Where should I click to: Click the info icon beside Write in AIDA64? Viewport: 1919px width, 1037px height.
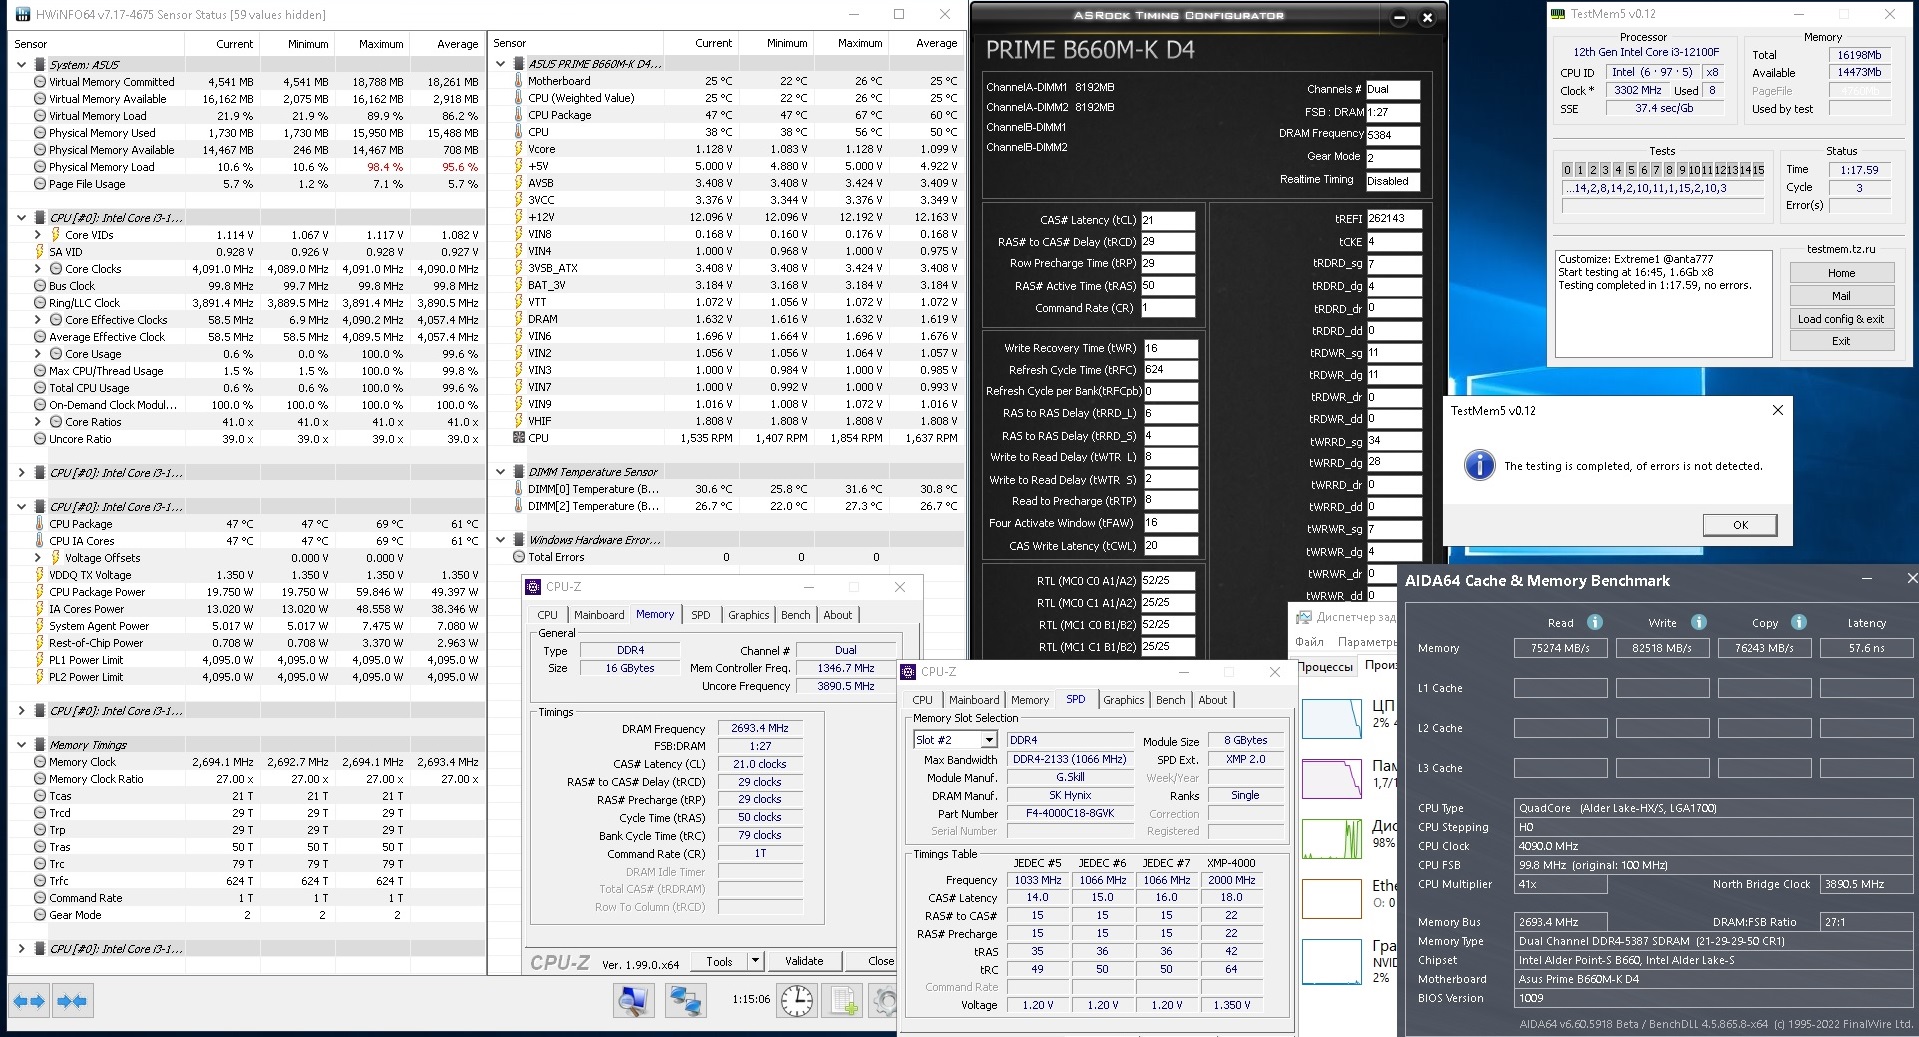tap(1699, 622)
